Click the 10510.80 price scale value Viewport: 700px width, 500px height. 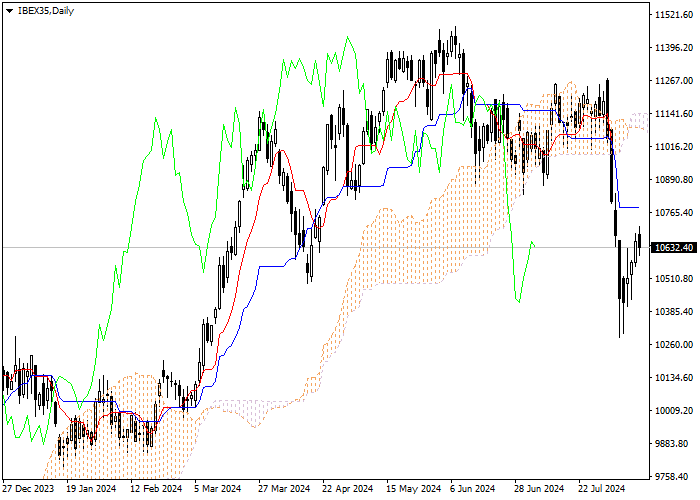(674, 279)
